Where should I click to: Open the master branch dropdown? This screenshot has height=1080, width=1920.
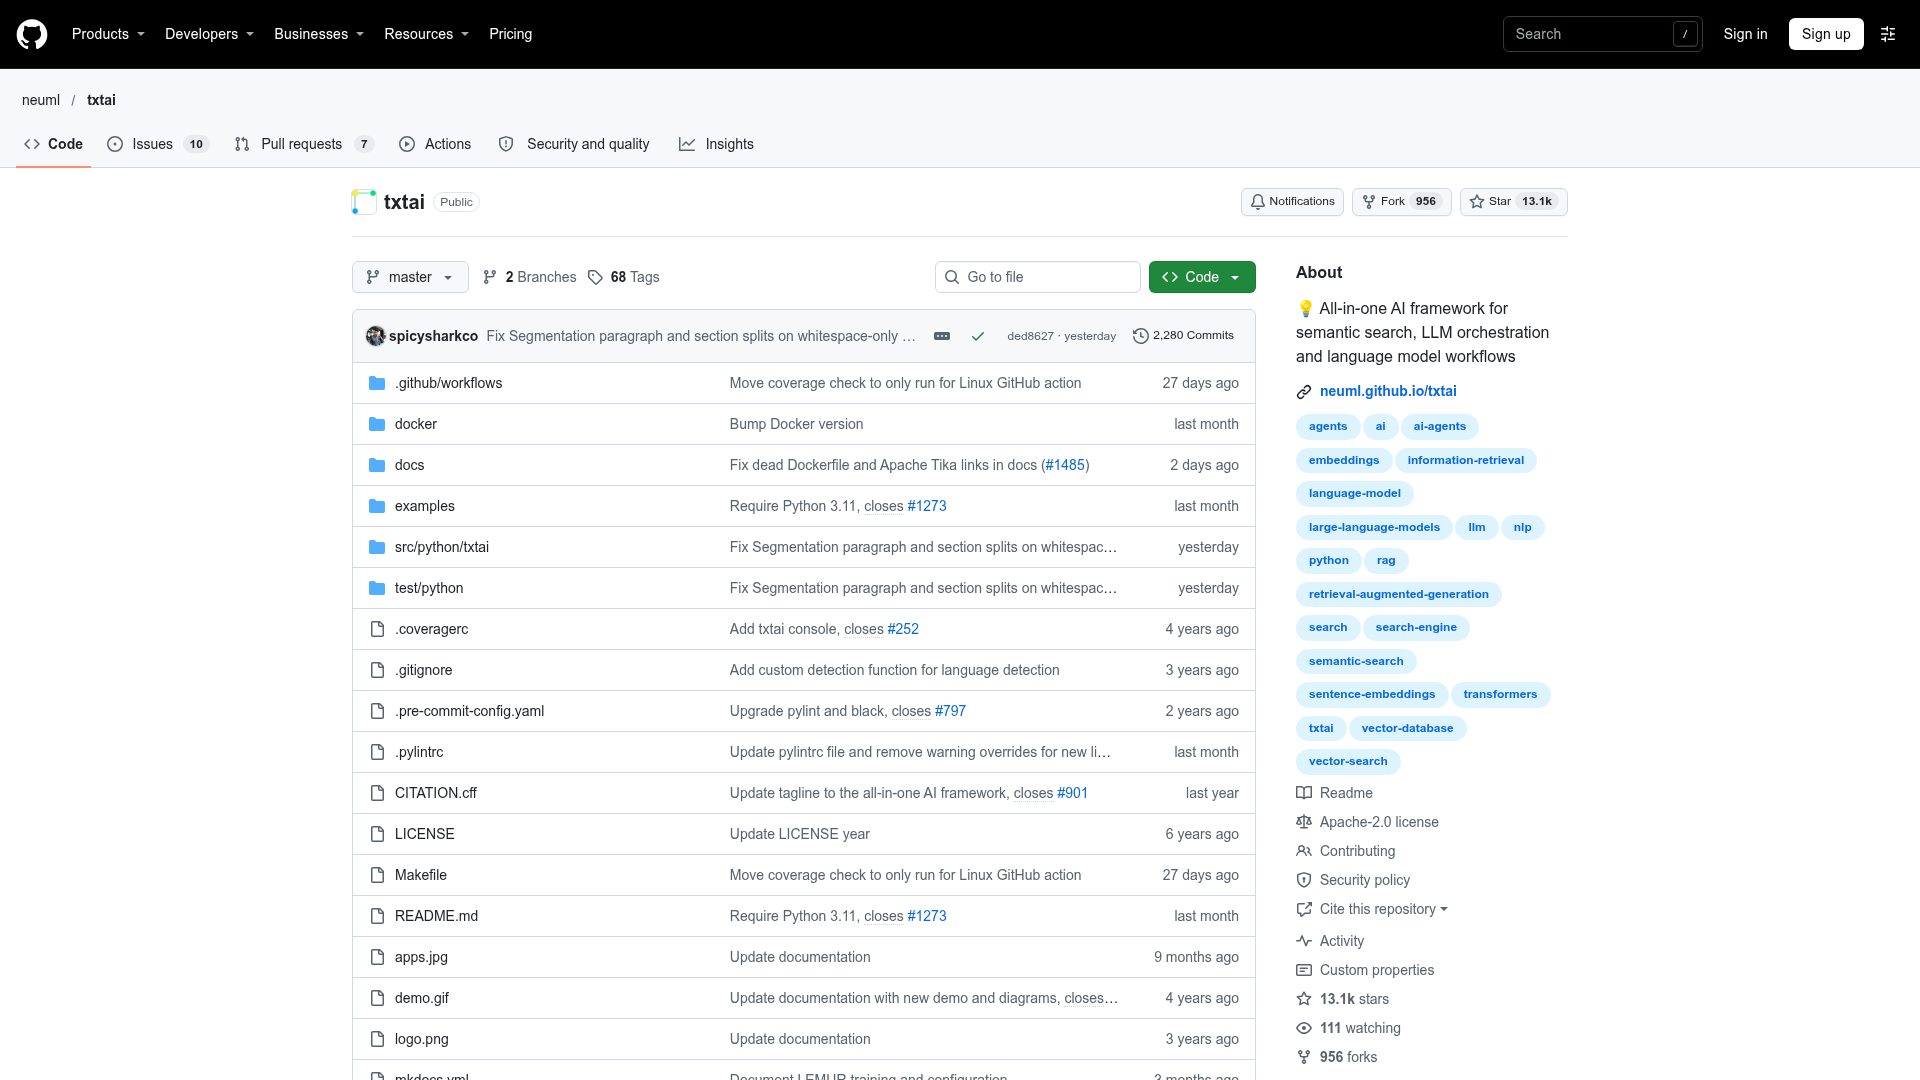tap(410, 277)
